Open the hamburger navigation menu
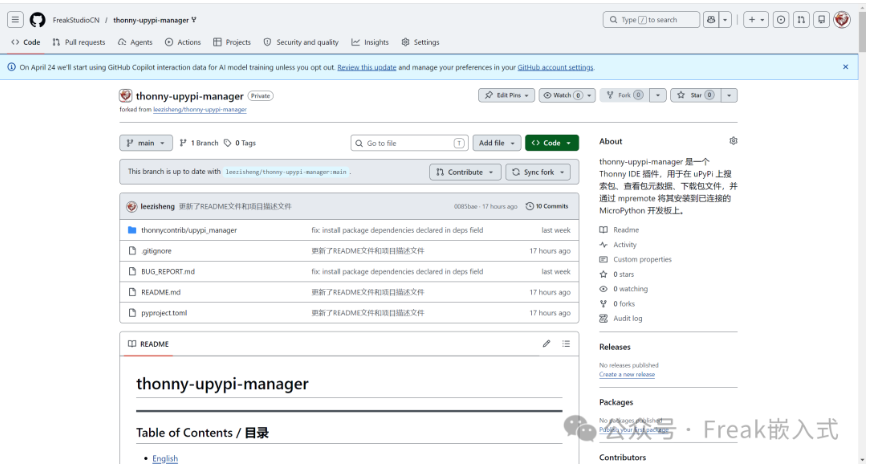Image resolution: width=870 pixels, height=474 pixels. [x=15, y=20]
